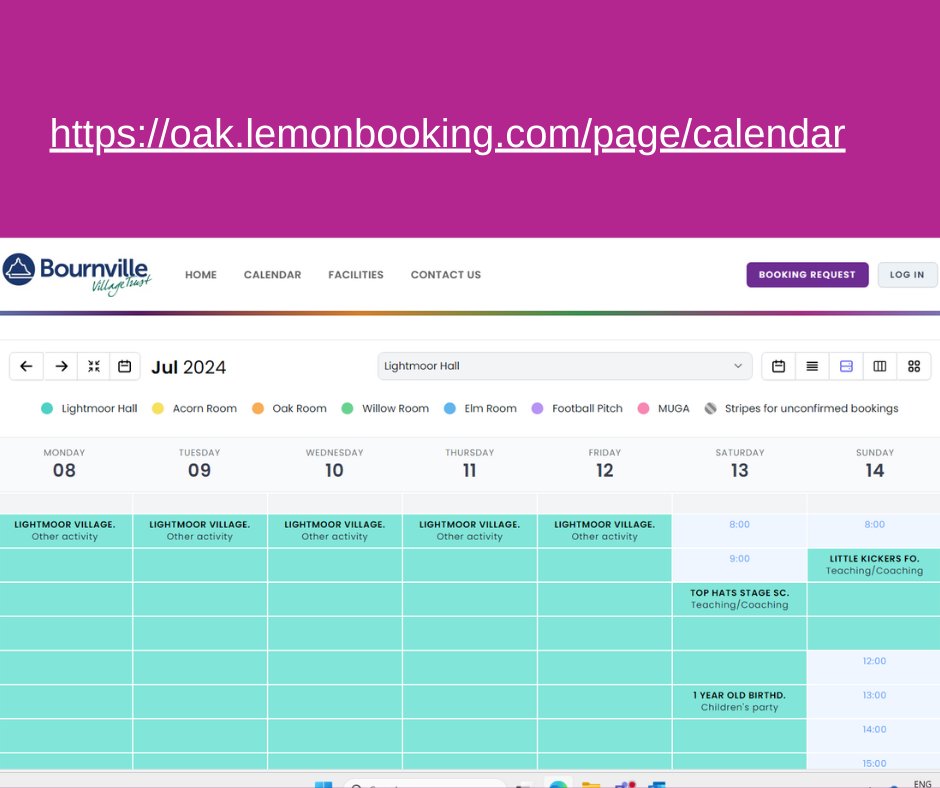Switch to list view icon
Image resolution: width=940 pixels, height=788 pixels.
[x=812, y=366]
